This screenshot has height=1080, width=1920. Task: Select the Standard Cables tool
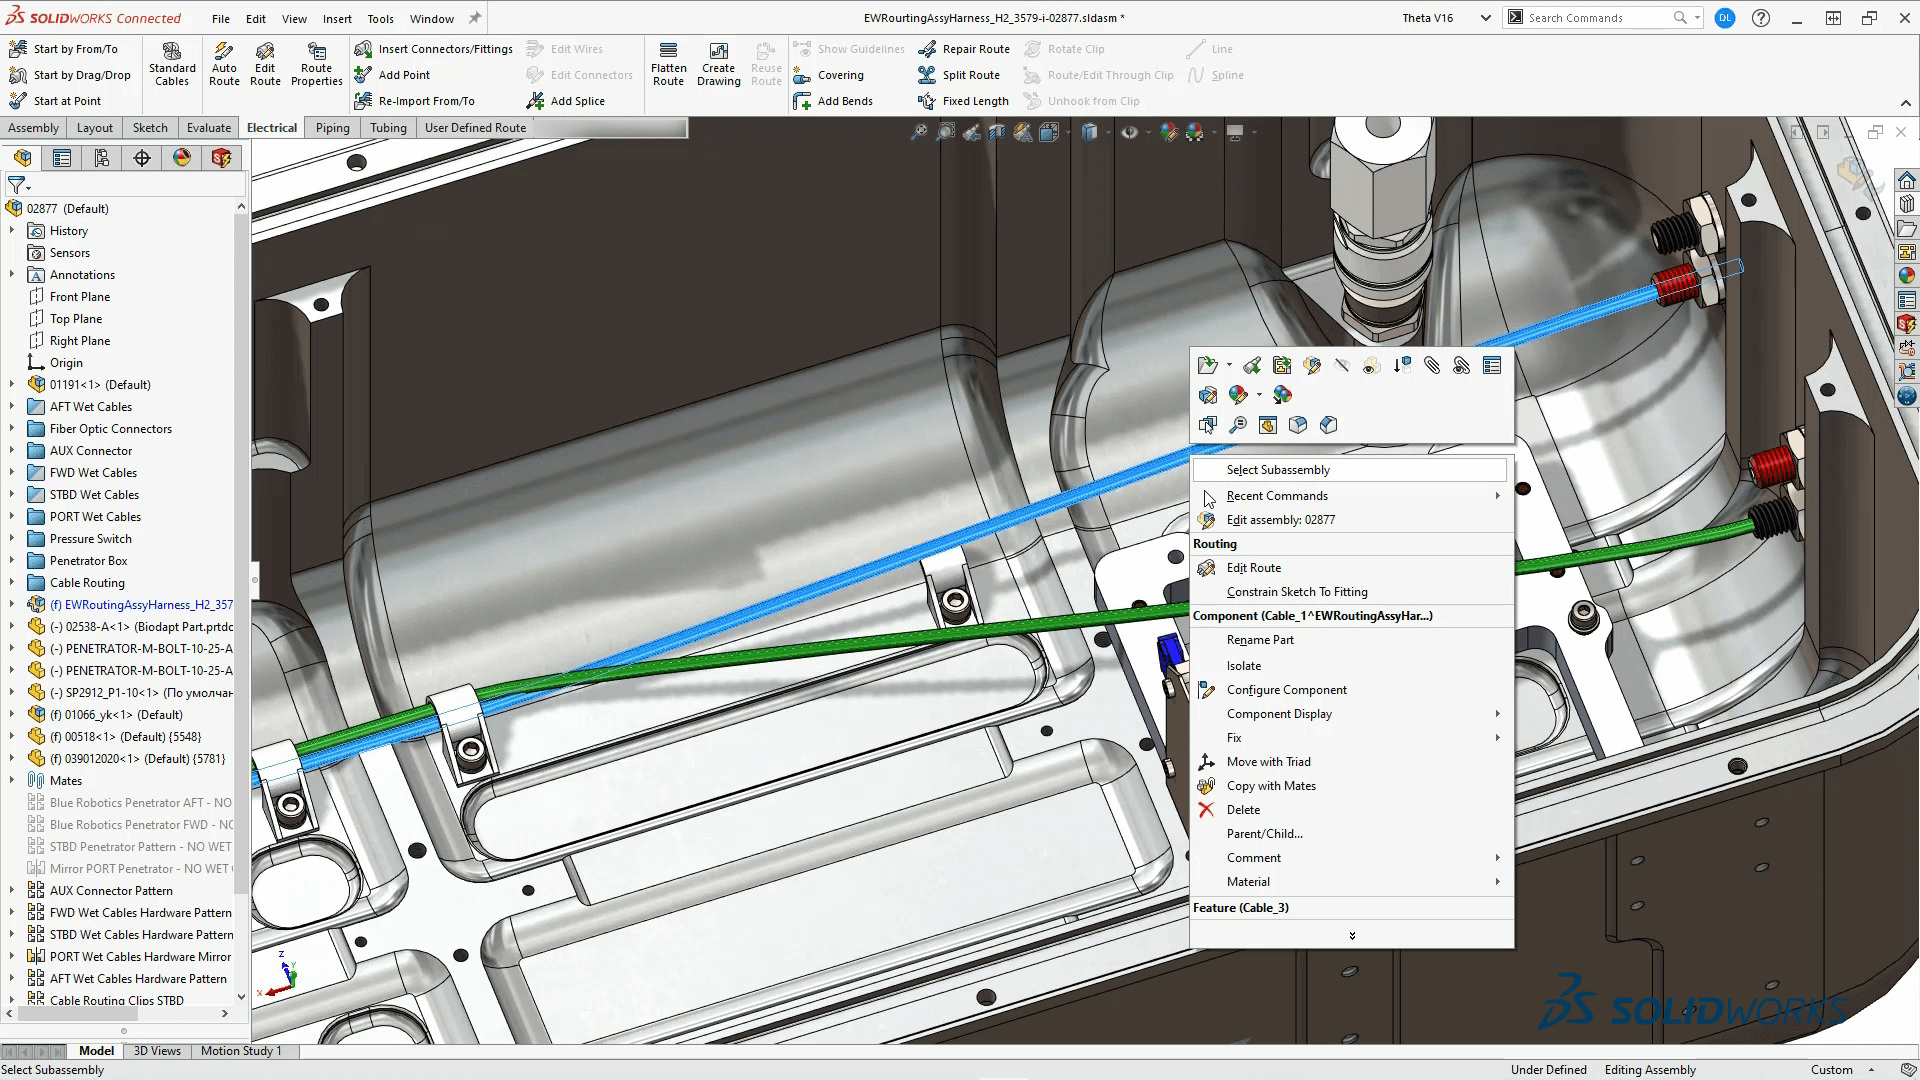point(172,64)
